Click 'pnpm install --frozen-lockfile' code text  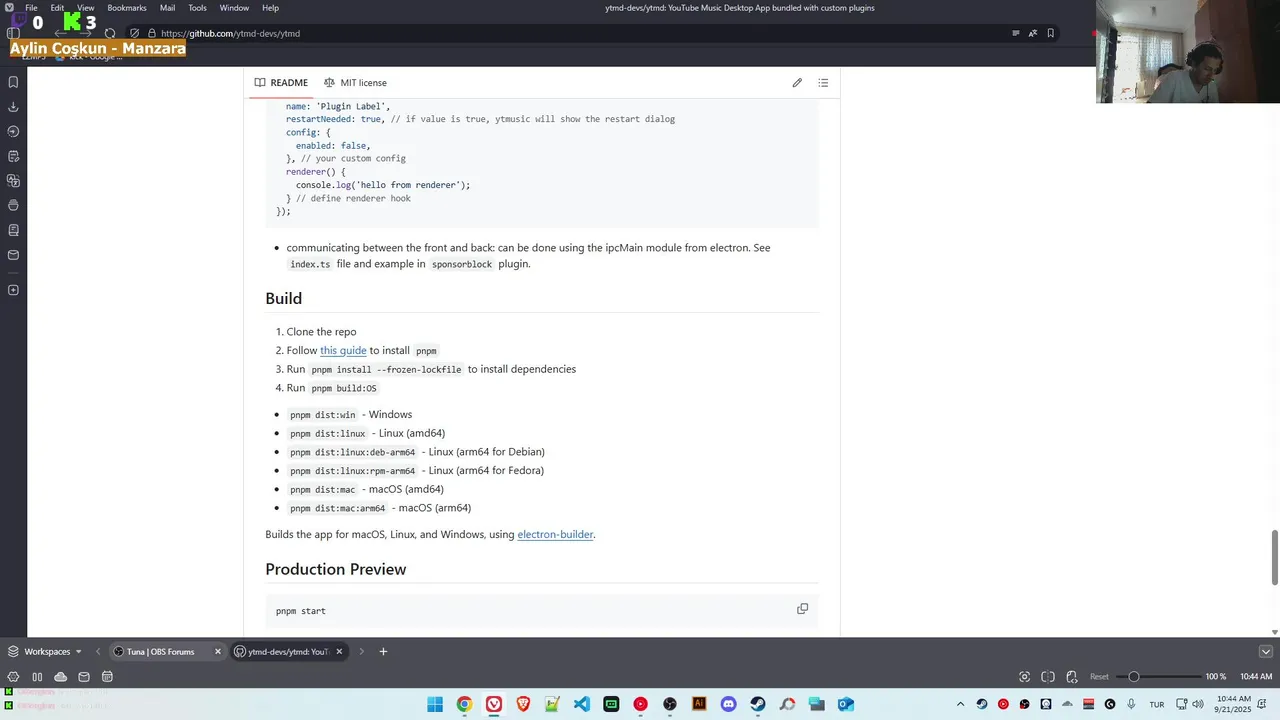pyautogui.click(x=386, y=369)
